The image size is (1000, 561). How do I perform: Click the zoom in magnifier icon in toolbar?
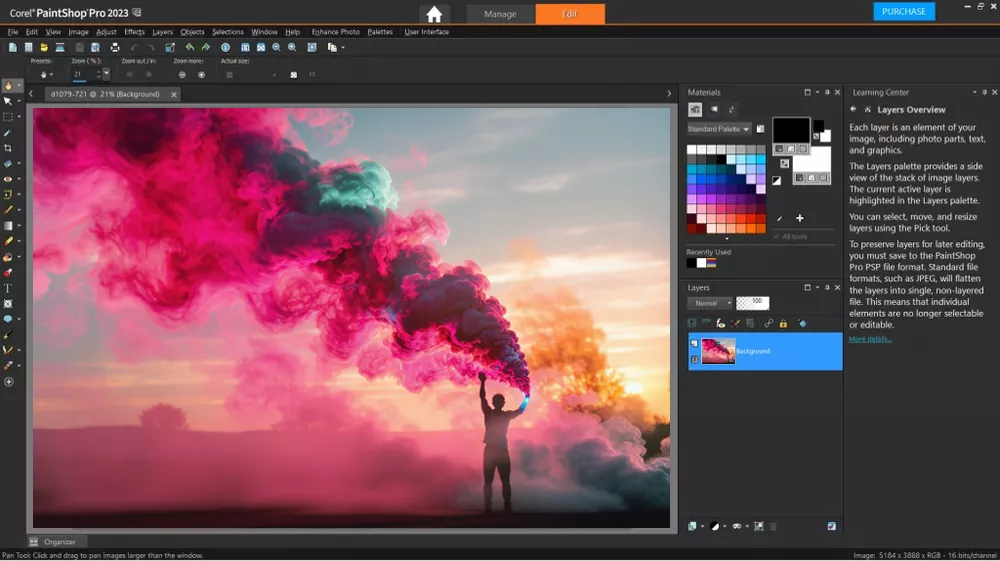(x=292, y=47)
